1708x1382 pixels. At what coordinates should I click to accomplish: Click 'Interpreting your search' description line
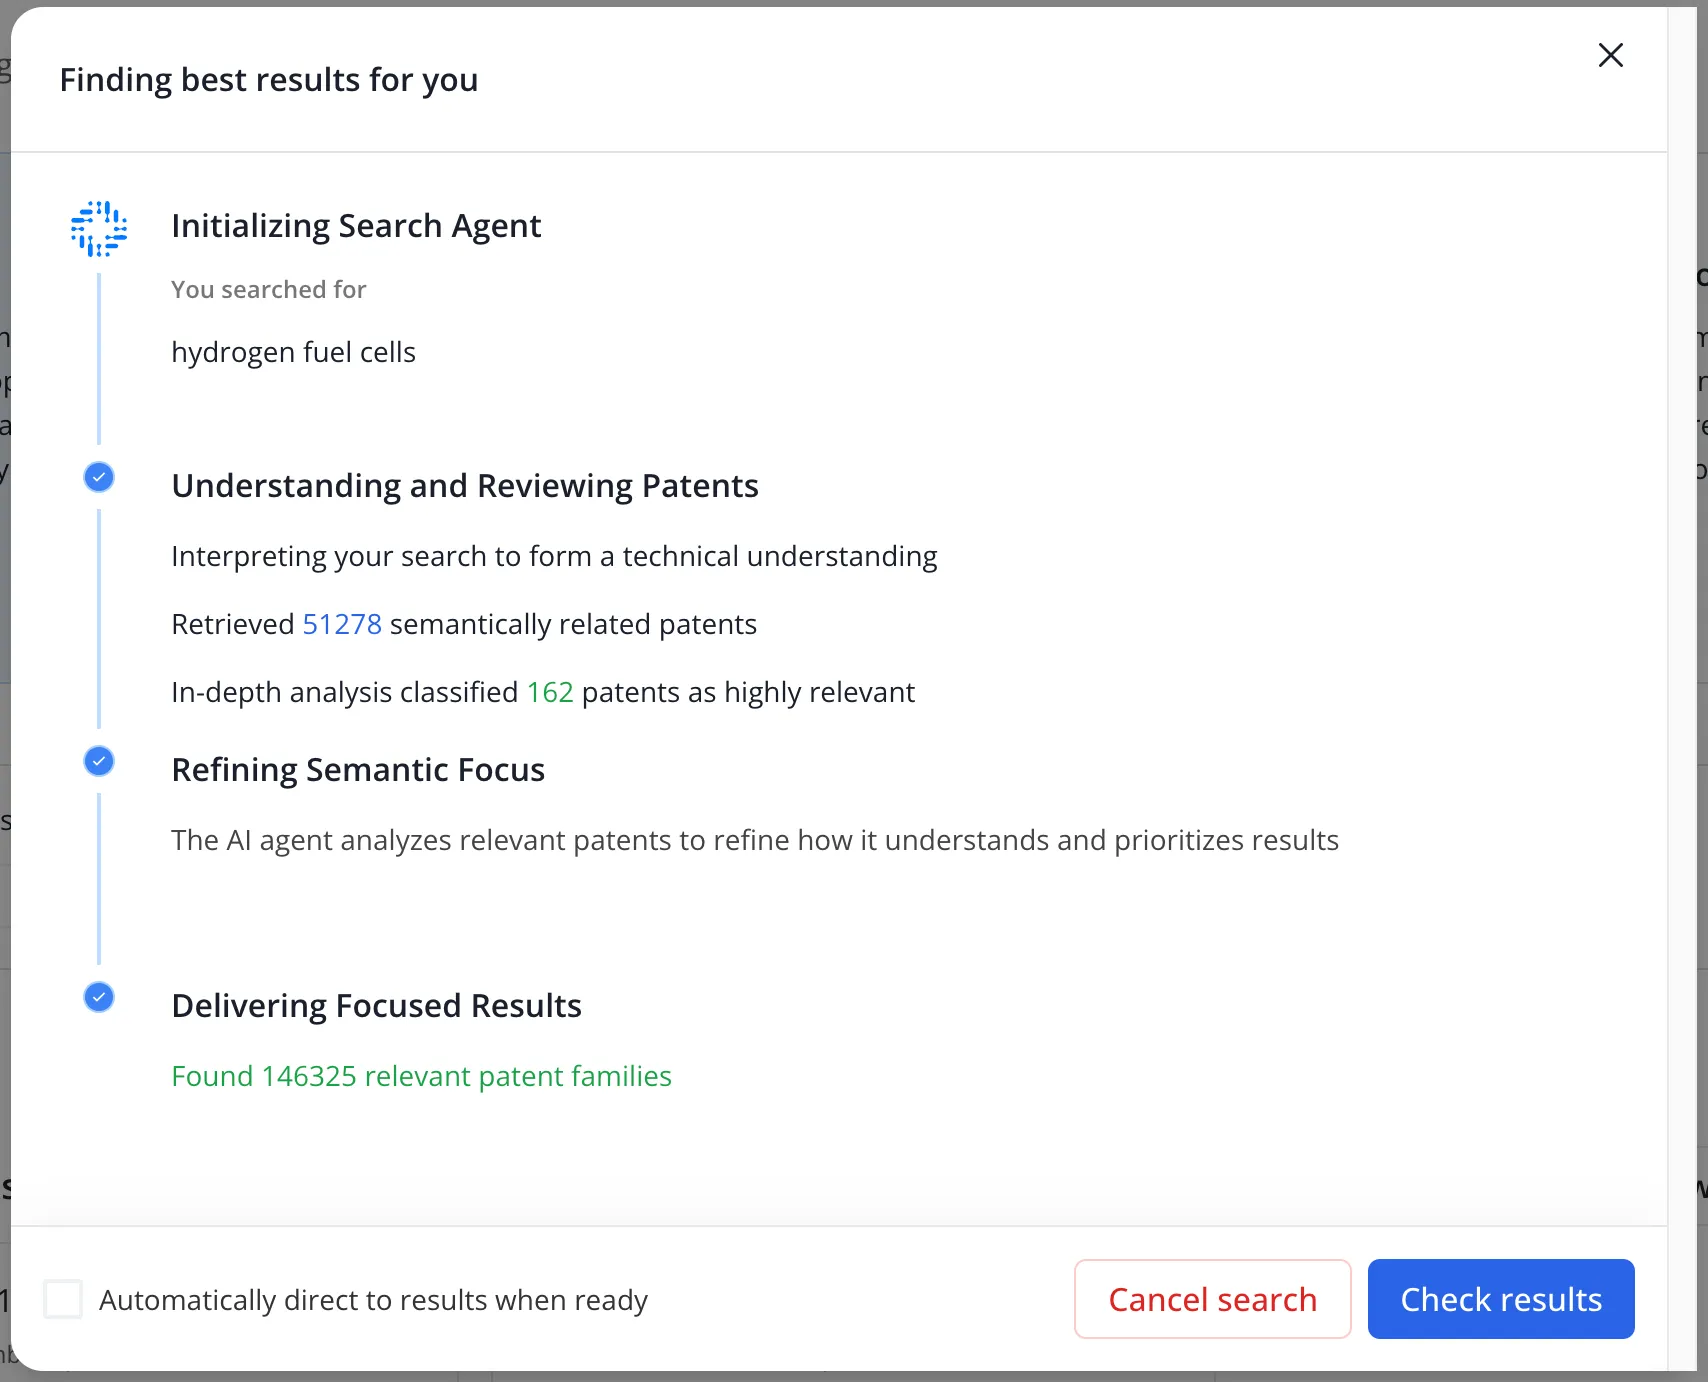(554, 557)
